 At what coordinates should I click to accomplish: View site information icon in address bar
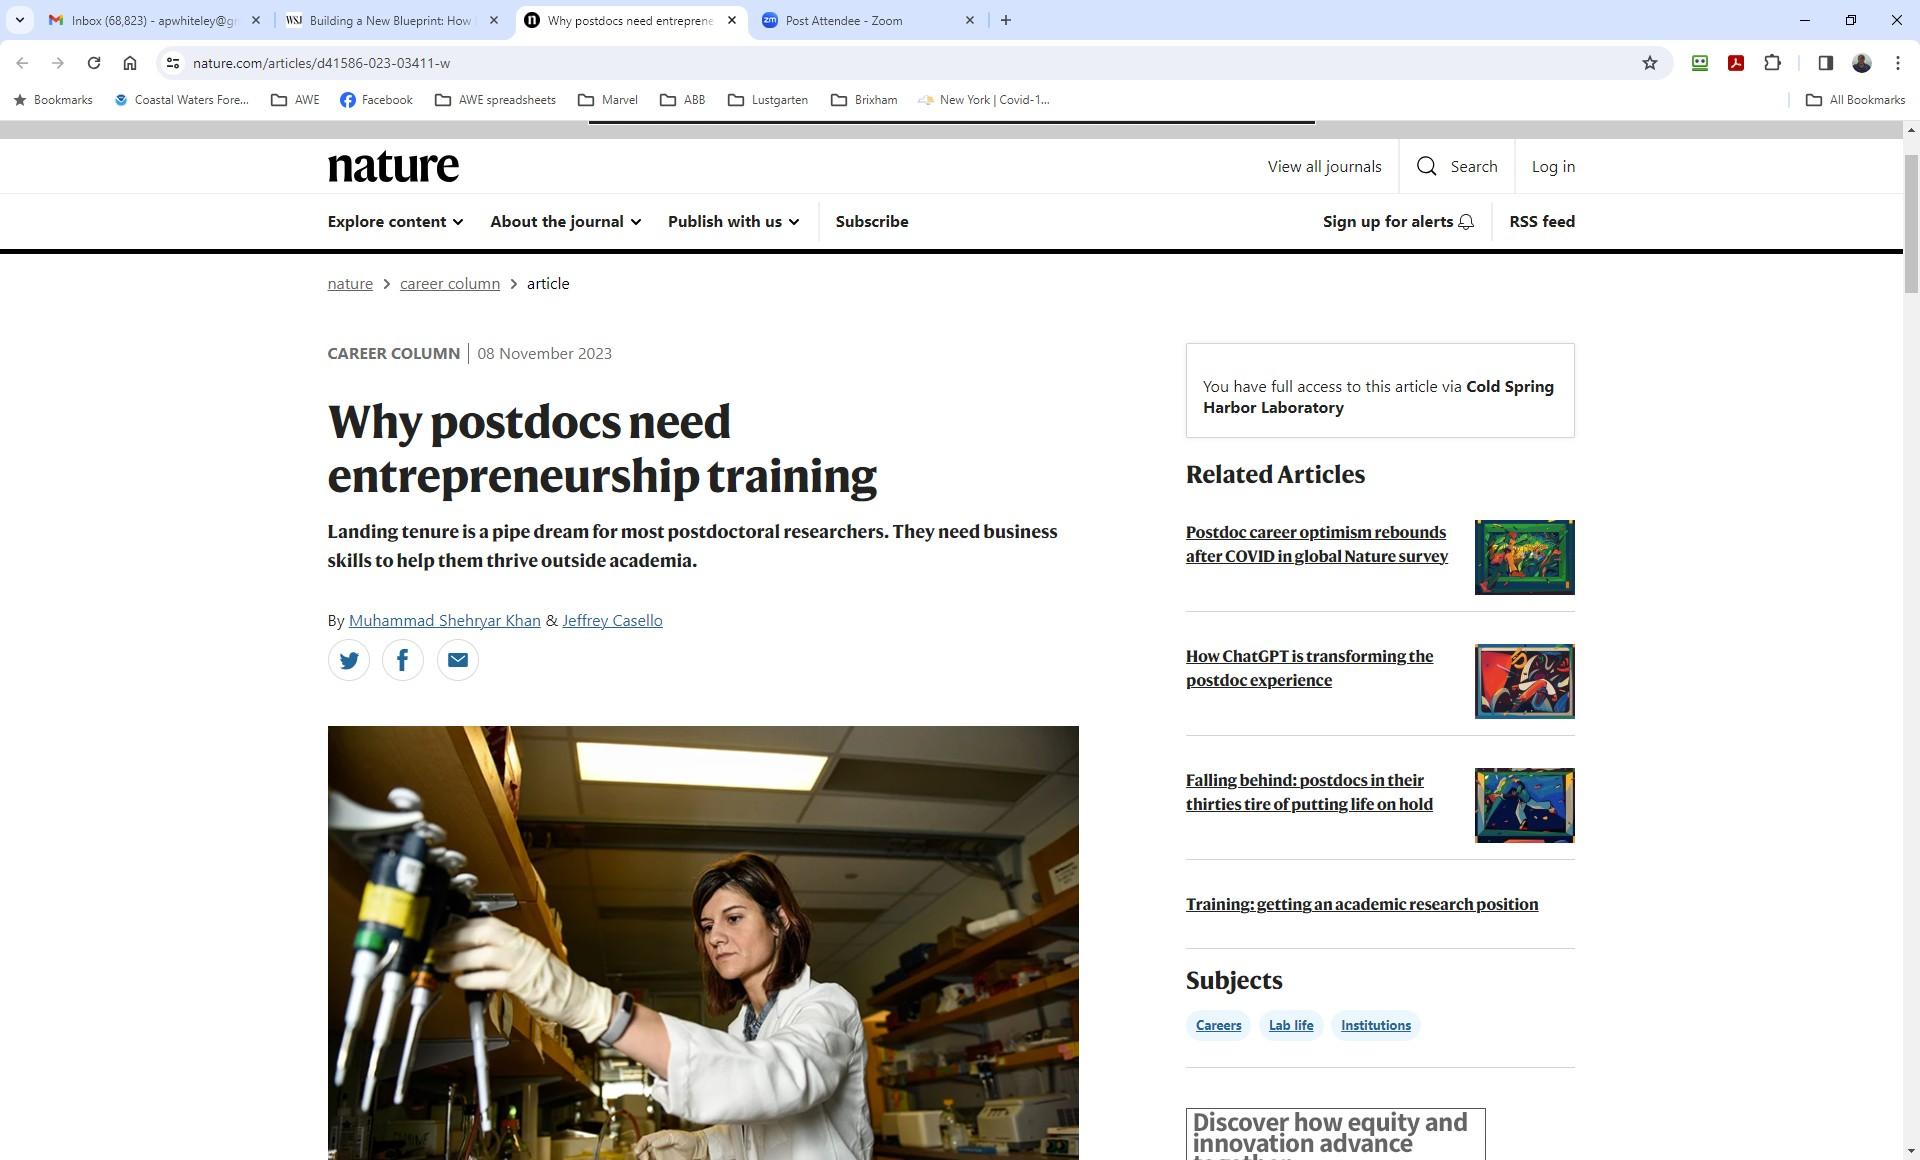pyautogui.click(x=173, y=63)
